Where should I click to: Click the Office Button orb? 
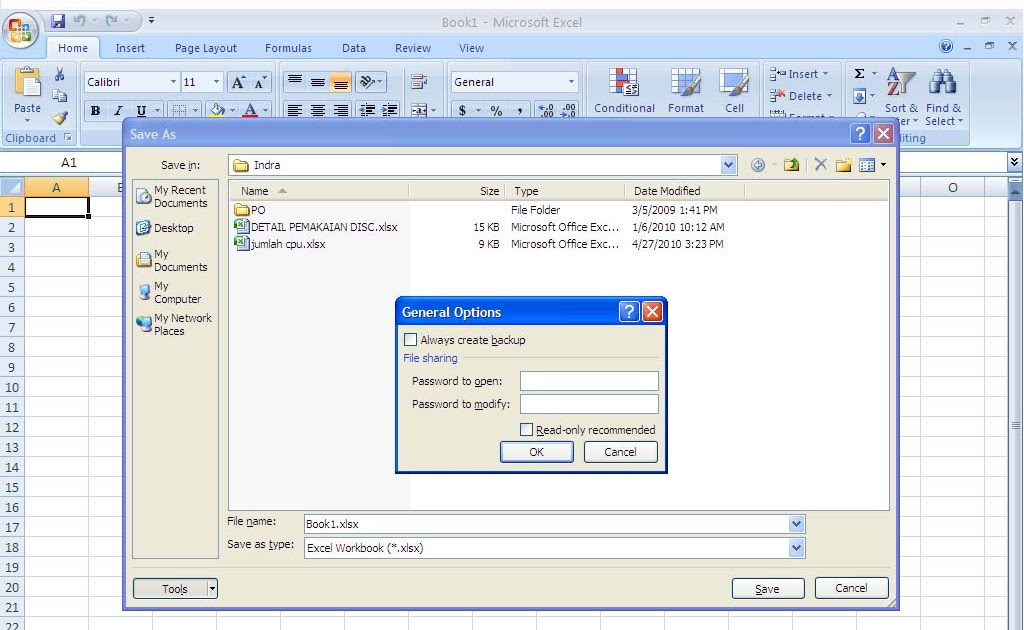20,29
